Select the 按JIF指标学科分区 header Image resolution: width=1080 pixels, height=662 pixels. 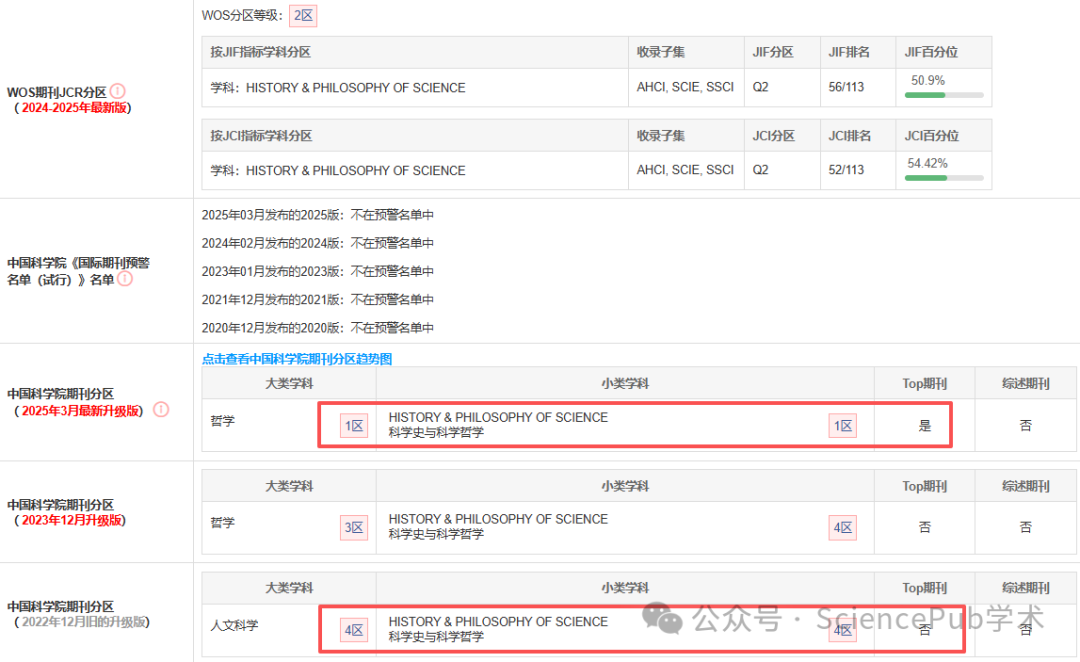[260, 52]
